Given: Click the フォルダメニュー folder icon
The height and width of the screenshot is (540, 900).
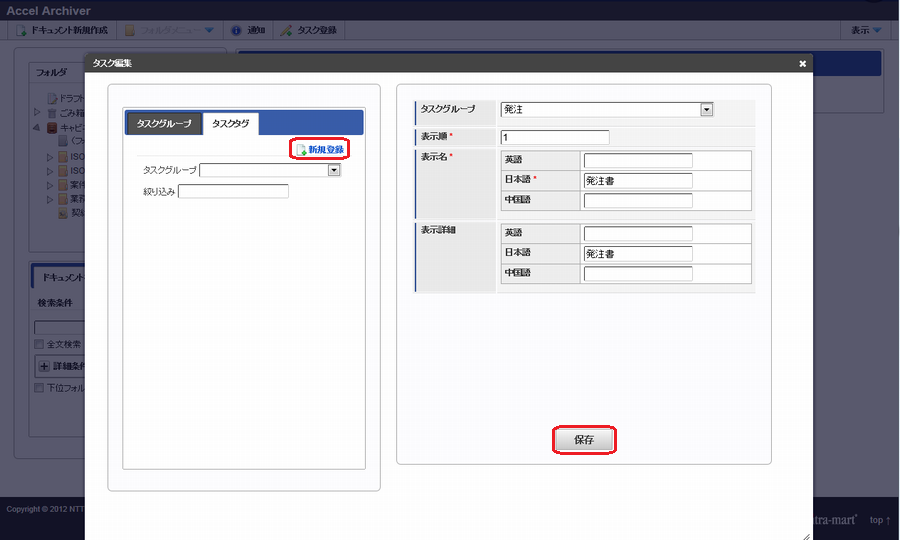Looking at the screenshot, I should [130, 30].
